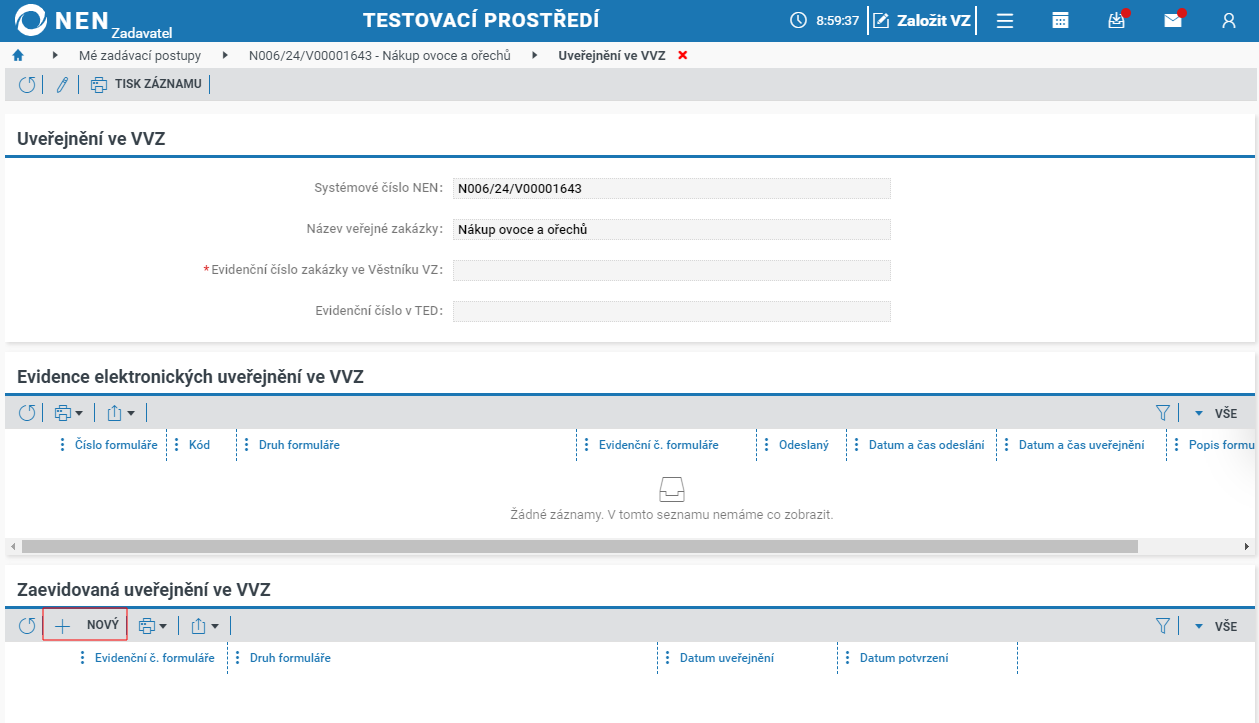Open print dropdown in Evidence elektronických uveřejnění
The image size is (1259, 723).
pos(69,413)
